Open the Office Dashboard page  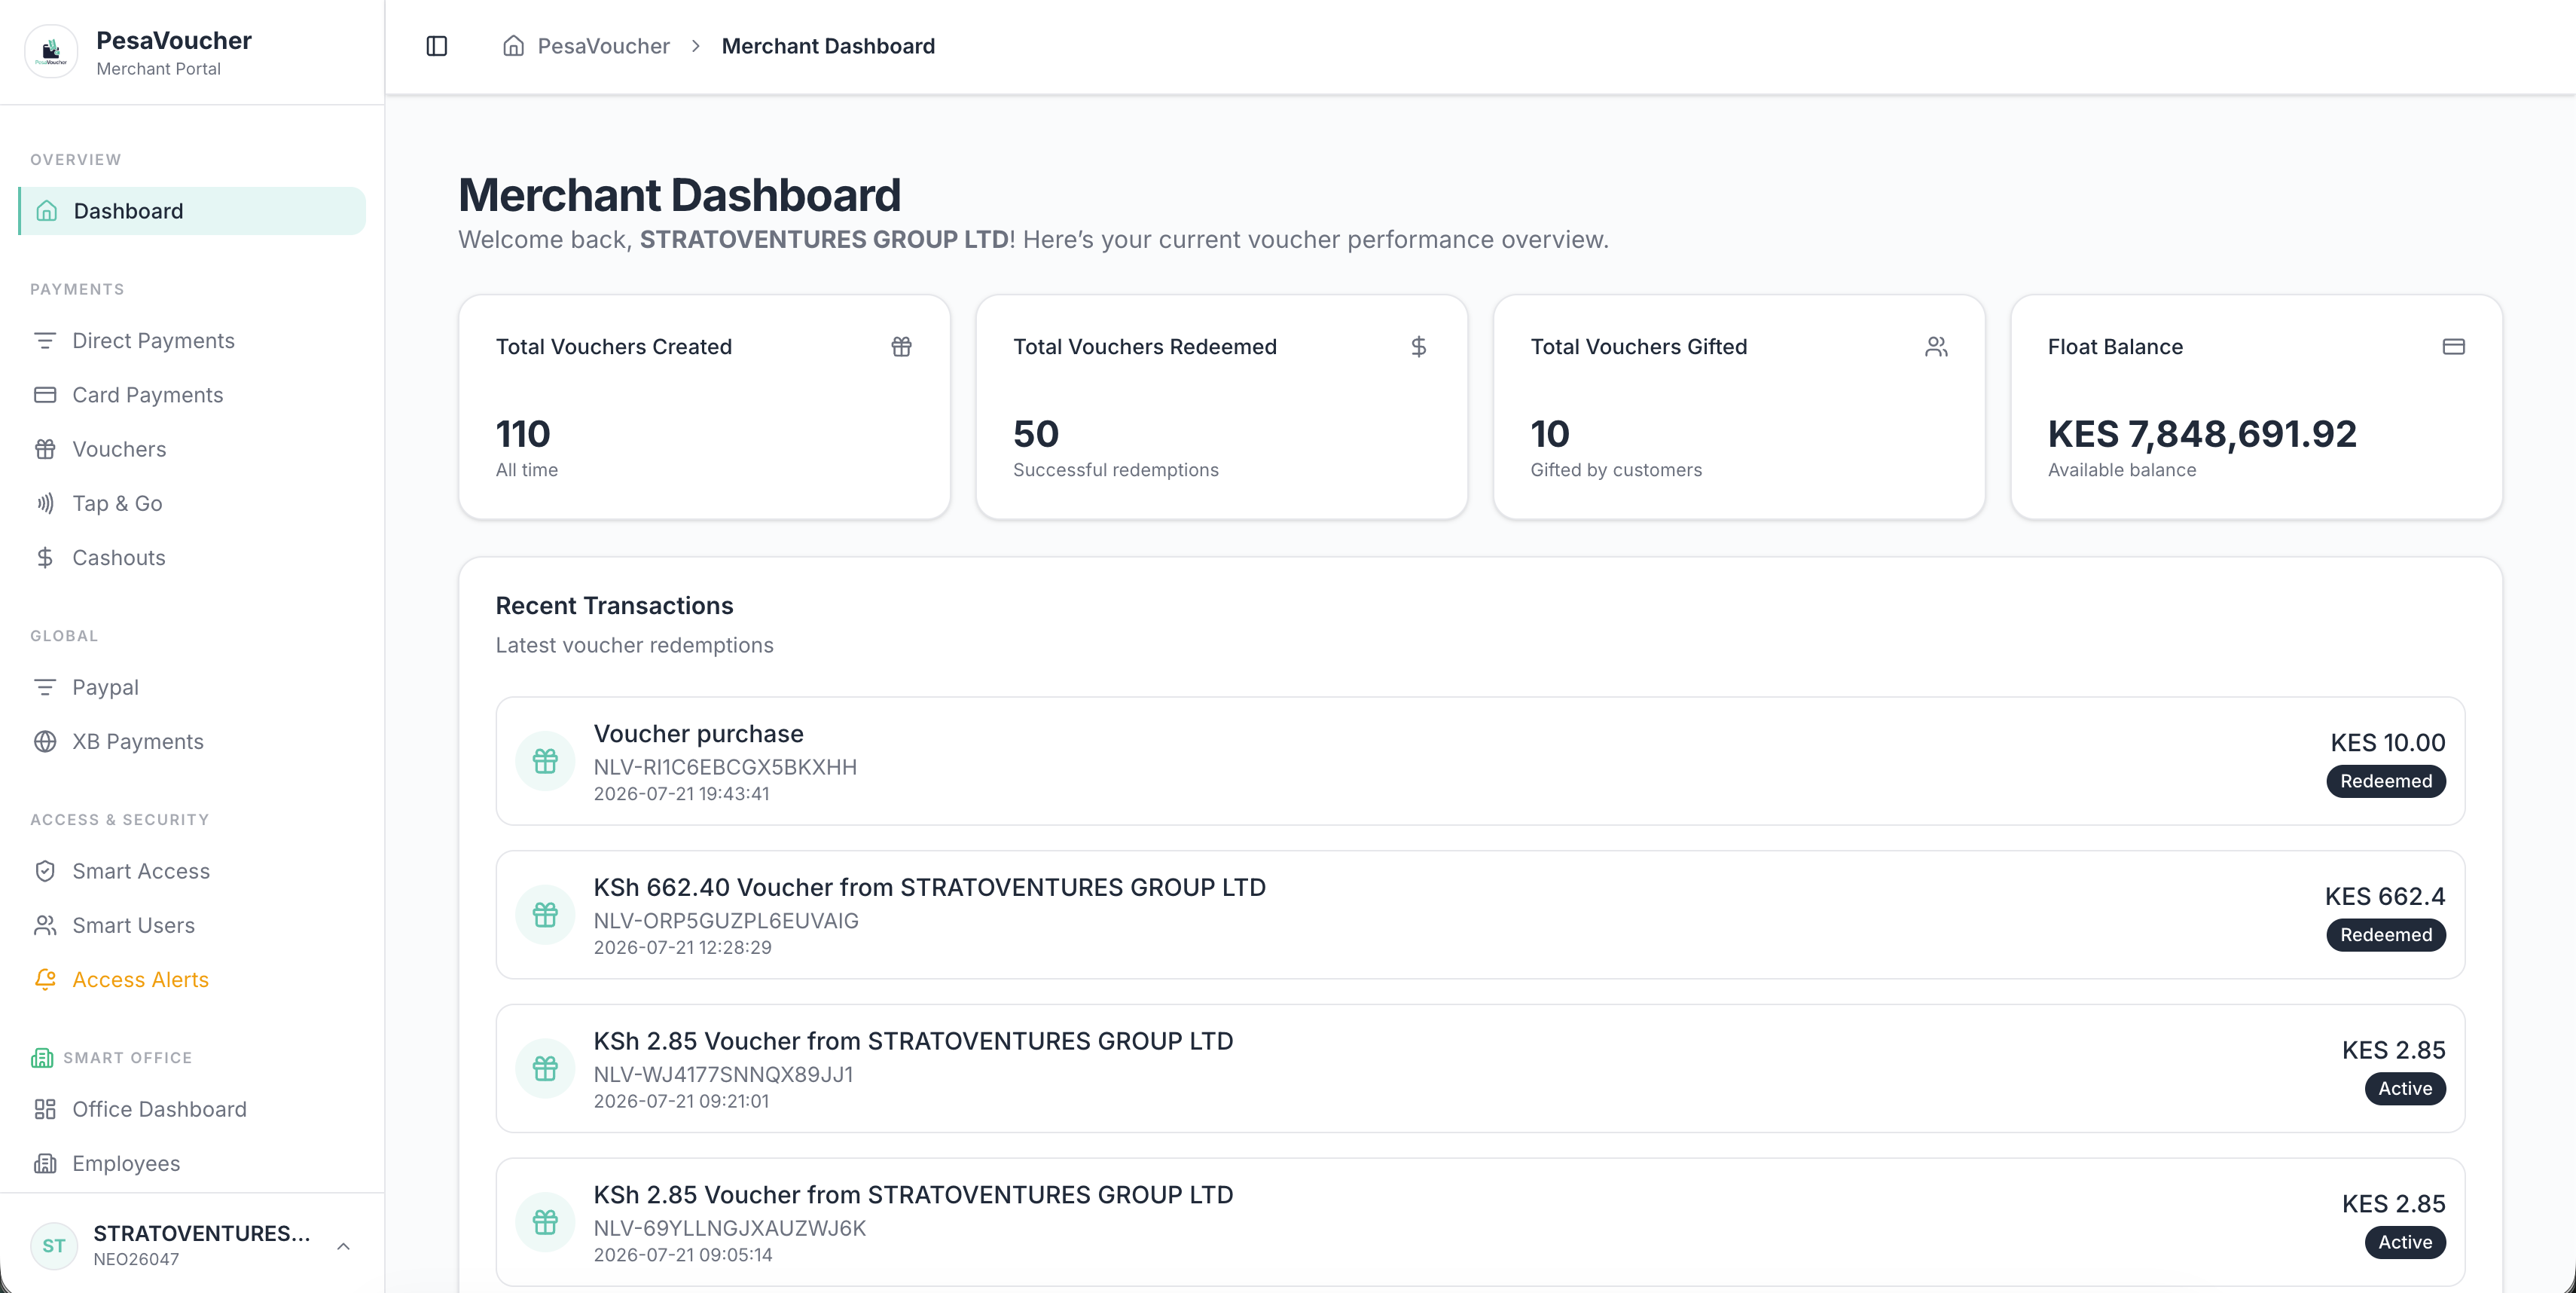point(192,1109)
